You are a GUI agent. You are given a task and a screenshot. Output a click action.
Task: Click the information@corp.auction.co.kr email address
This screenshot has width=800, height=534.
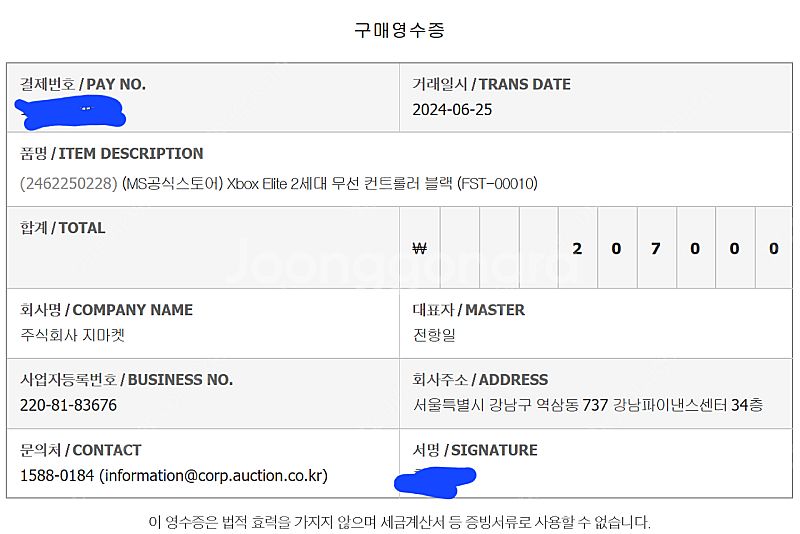pyautogui.click(x=214, y=475)
